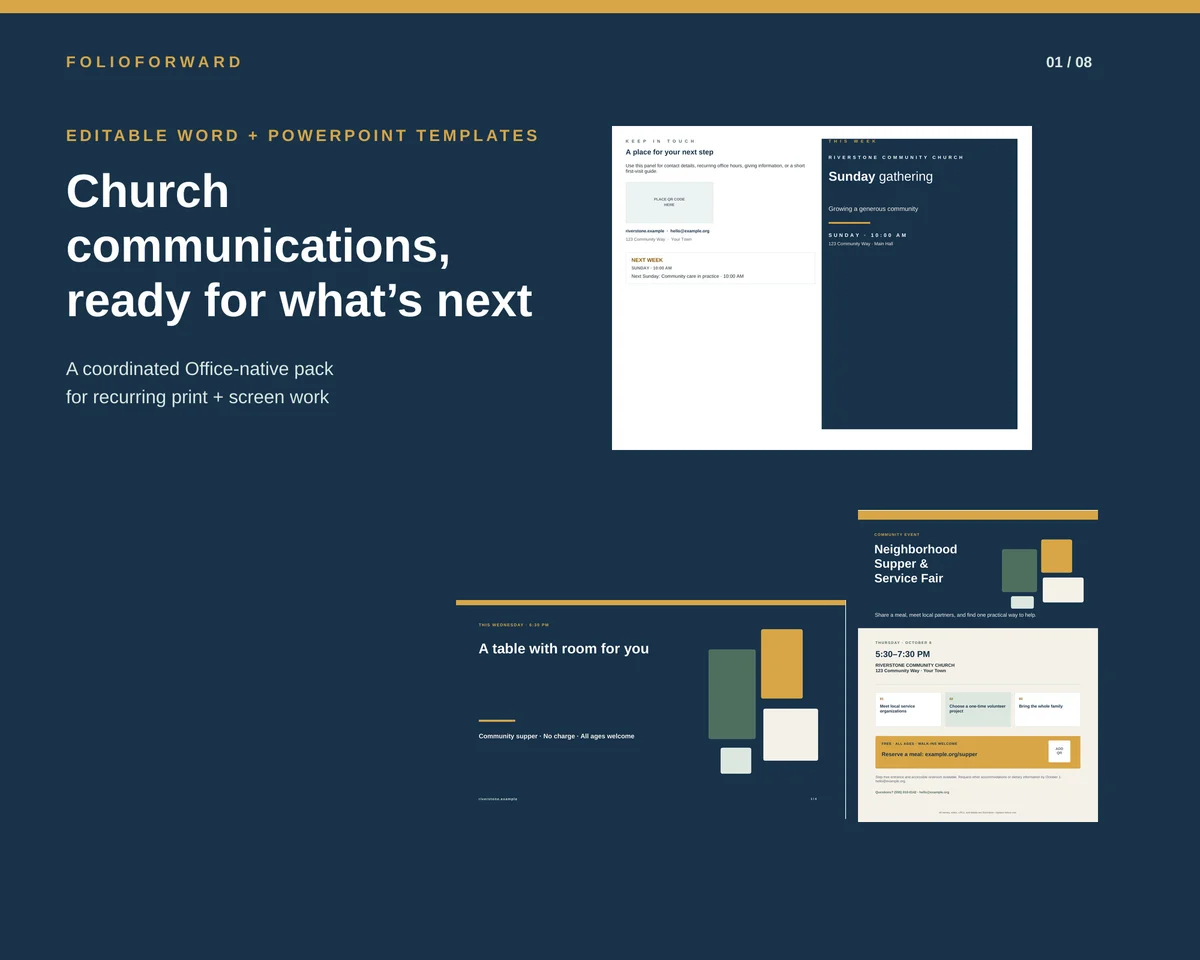Click the COMMUNITY EVENT label on the flyer

(x=897, y=535)
